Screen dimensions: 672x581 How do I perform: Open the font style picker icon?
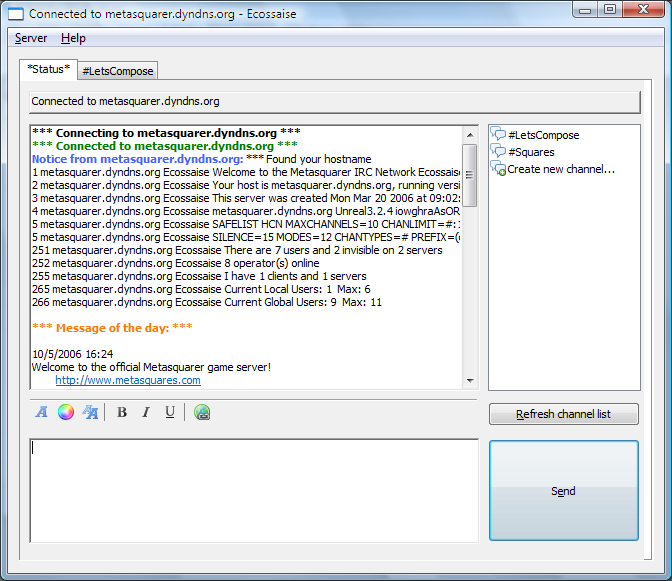tap(42, 412)
